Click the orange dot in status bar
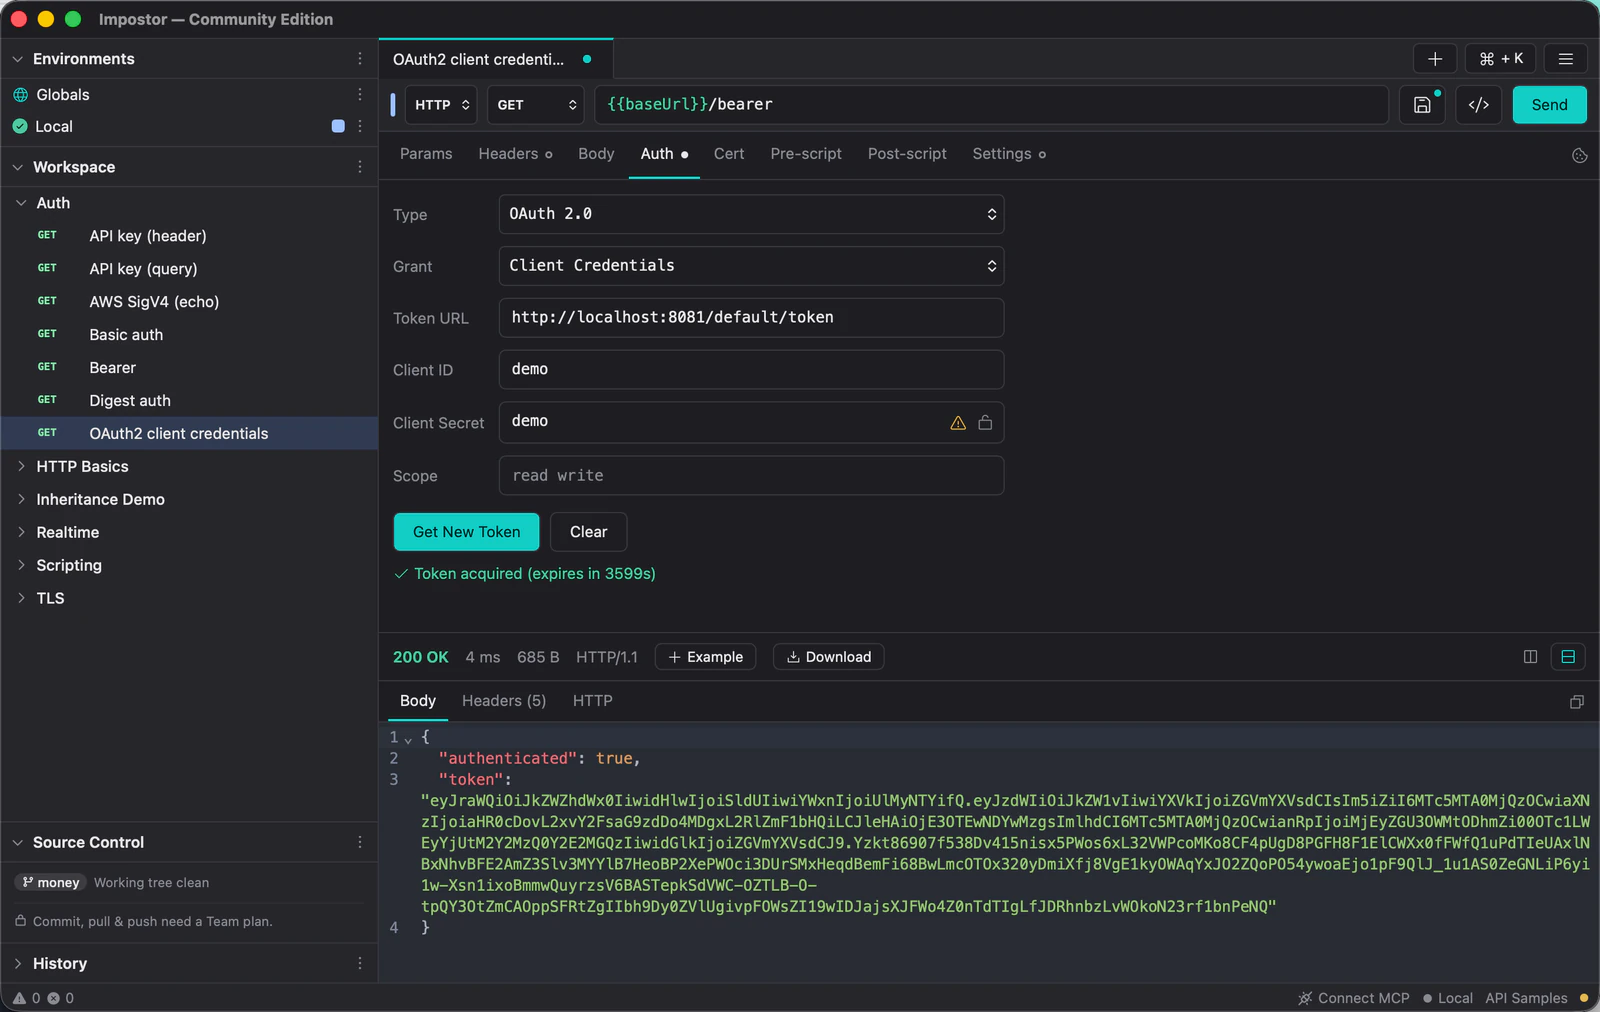Viewport: 1600px width, 1012px height. click(x=1584, y=998)
